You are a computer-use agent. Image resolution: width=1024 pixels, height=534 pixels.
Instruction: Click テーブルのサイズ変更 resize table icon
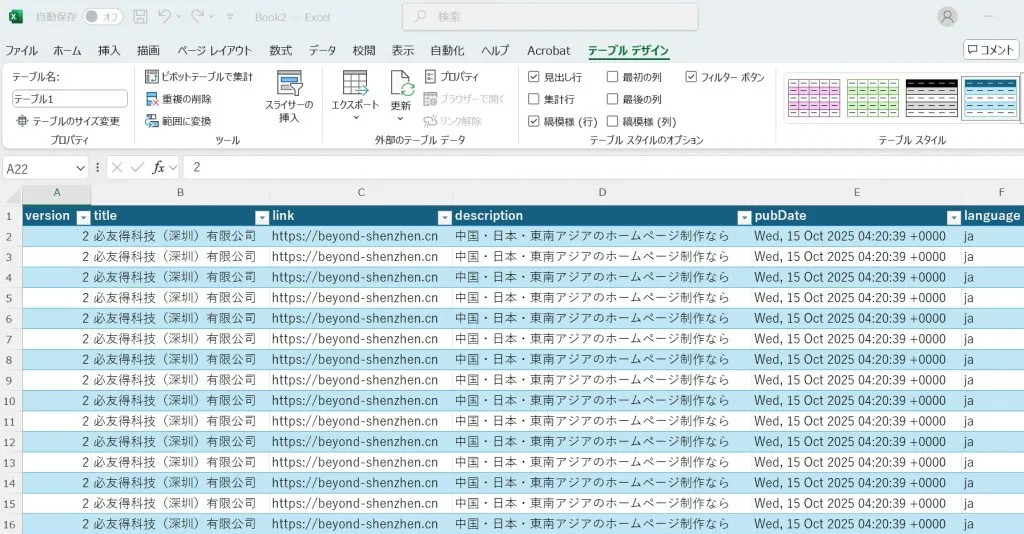[x=22, y=121]
